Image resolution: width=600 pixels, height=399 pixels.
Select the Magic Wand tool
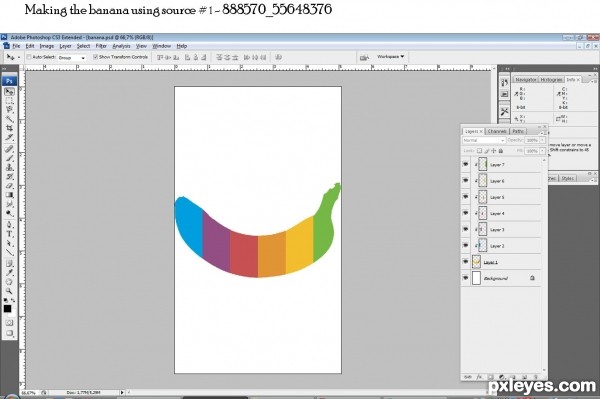tap(9, 119)
